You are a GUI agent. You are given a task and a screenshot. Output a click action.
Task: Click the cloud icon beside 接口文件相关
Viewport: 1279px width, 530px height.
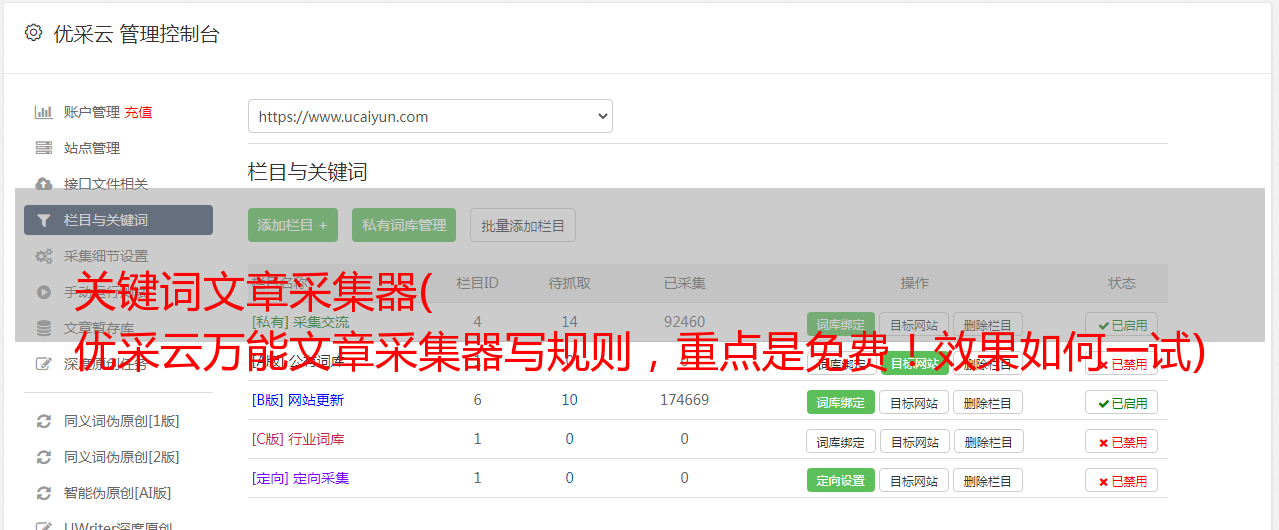coord(44,184)
